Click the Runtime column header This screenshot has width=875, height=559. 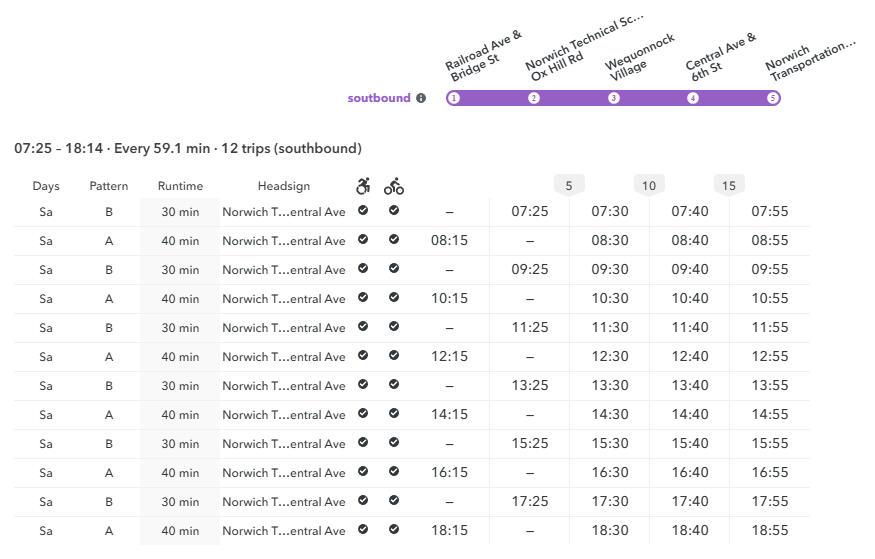[180, 186]
